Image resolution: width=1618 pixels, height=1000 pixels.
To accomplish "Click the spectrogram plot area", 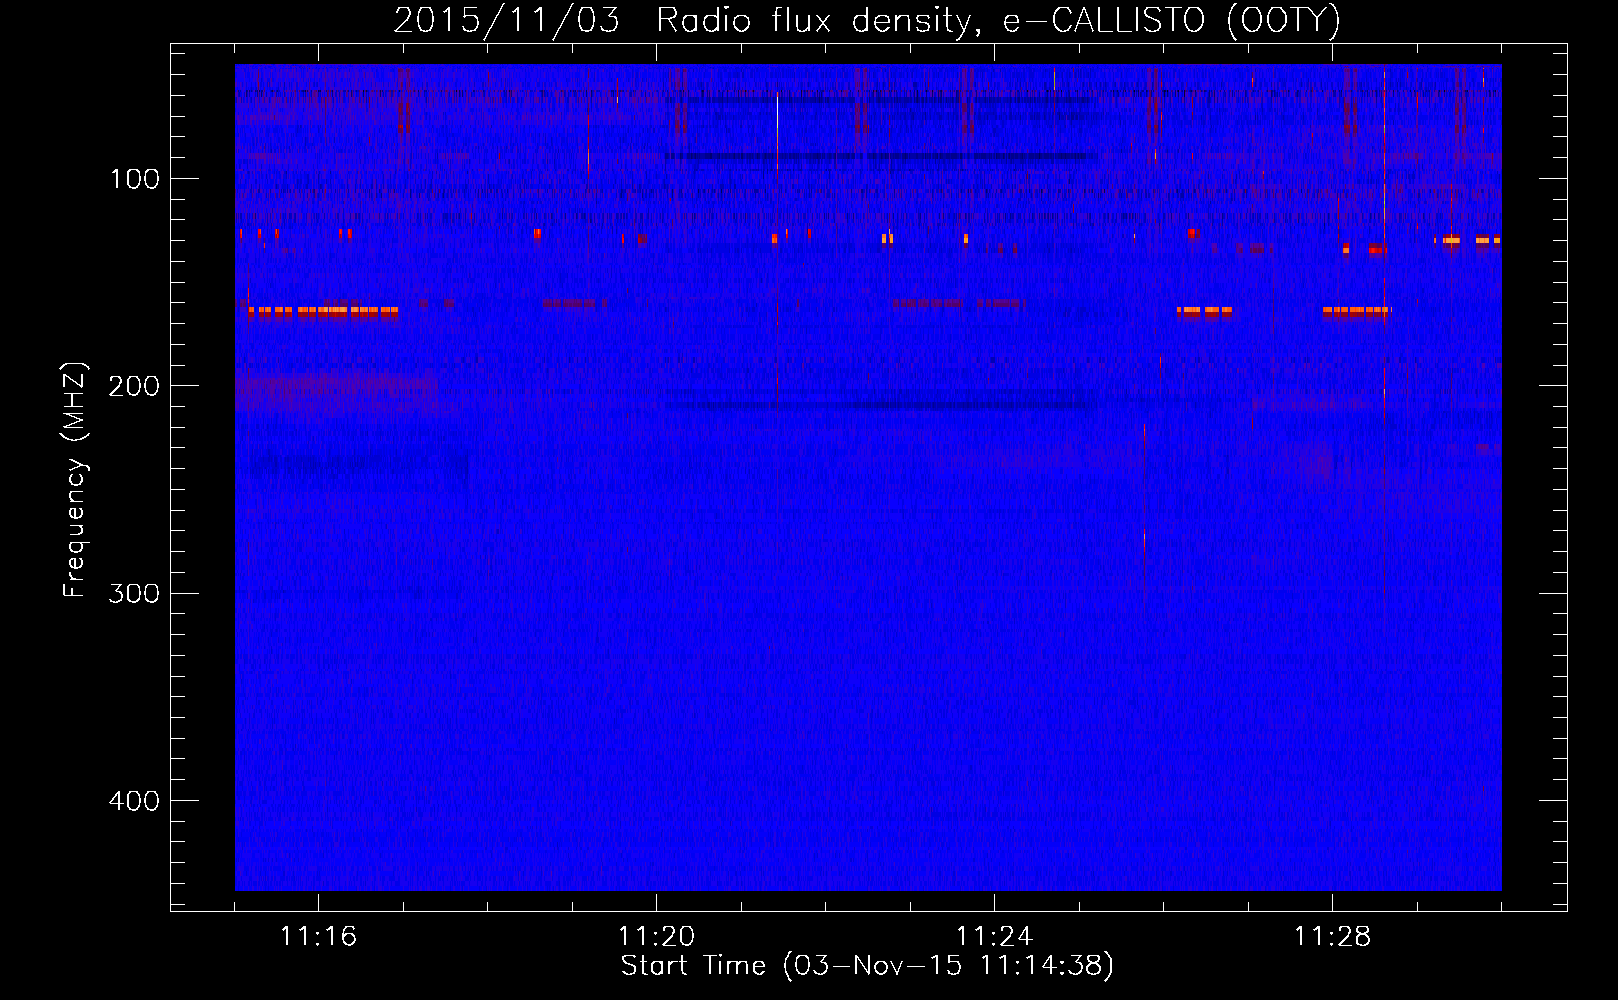I will [868, 477].
